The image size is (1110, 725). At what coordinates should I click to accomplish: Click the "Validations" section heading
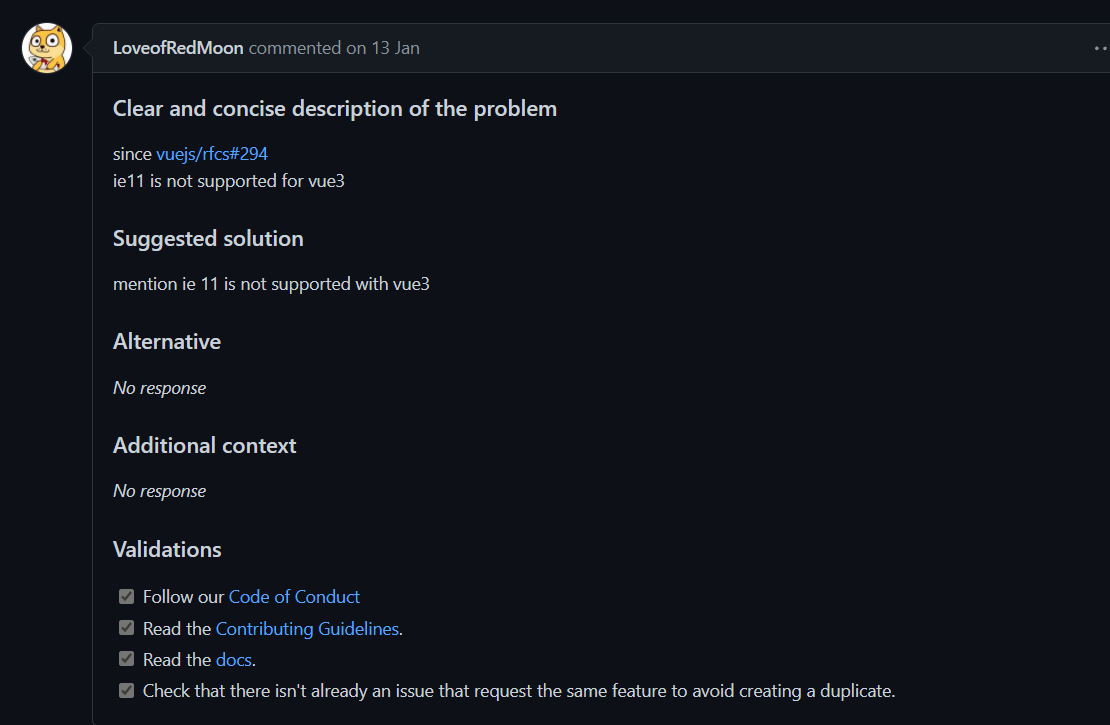tap(167, 549)
